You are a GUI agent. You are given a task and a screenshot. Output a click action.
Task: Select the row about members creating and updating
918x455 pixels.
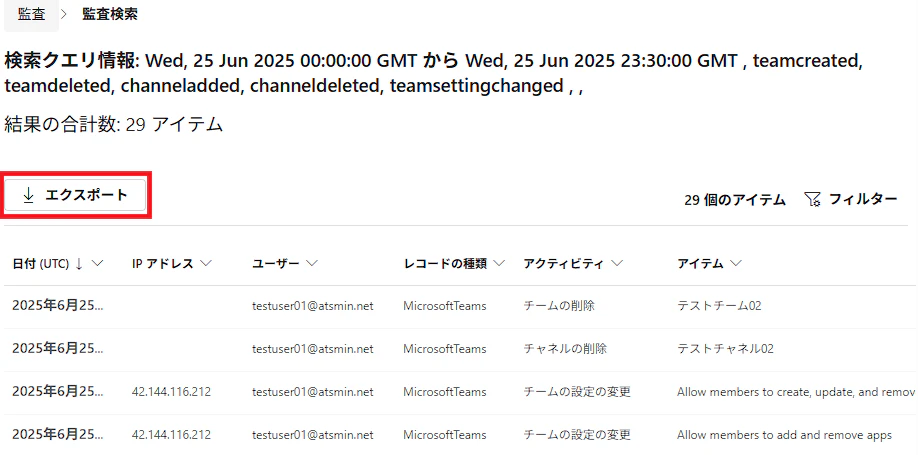tap(461, 392)
